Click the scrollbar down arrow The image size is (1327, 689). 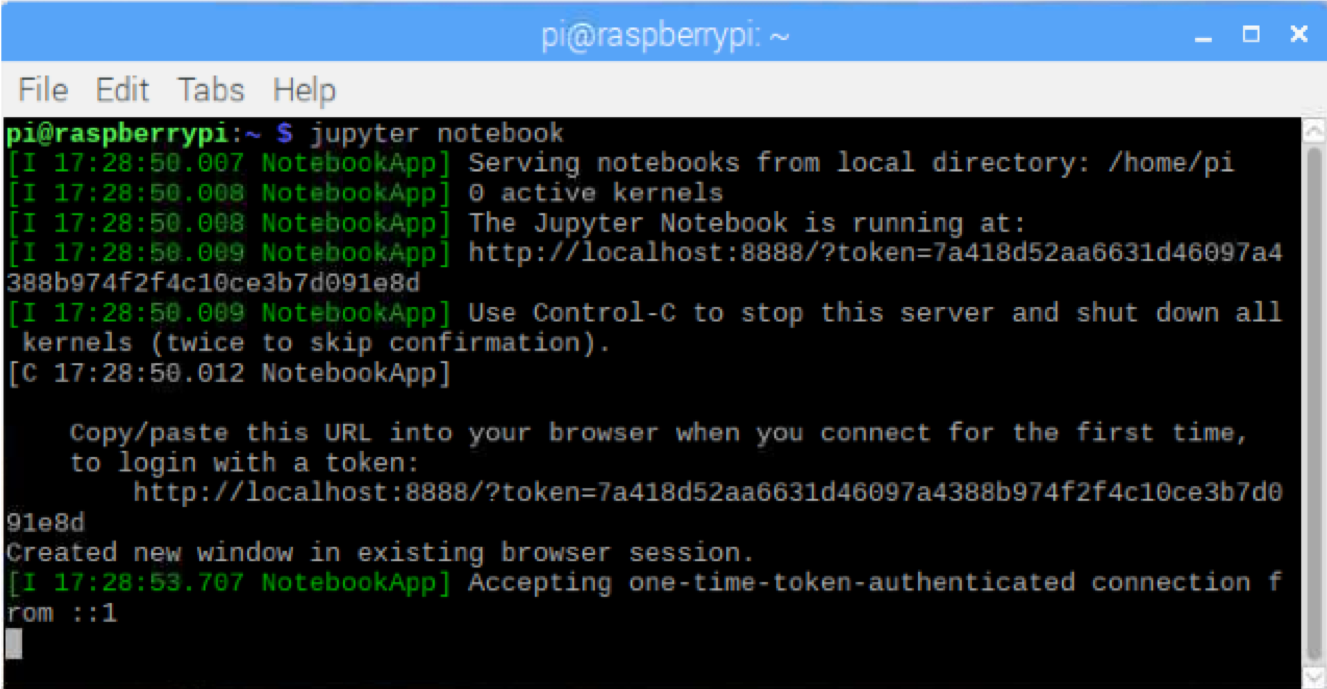click(x=1314, y=675)
